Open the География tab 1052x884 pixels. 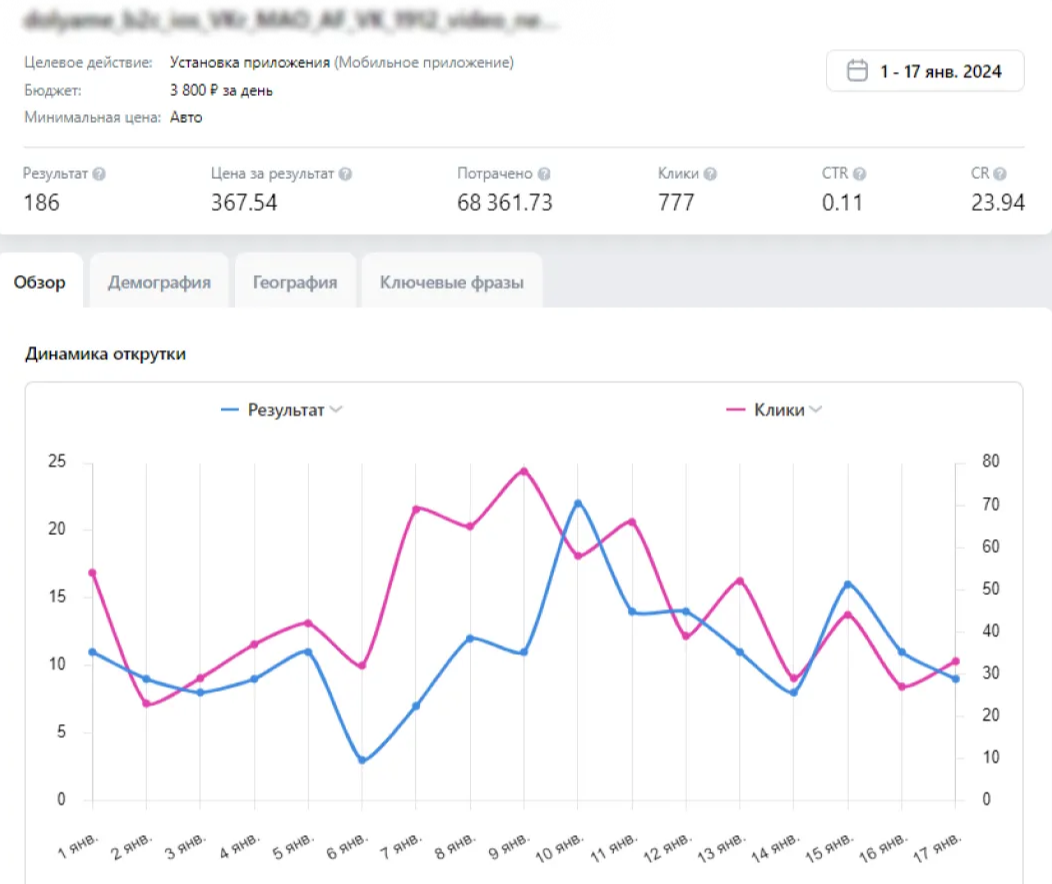[295, 282]
